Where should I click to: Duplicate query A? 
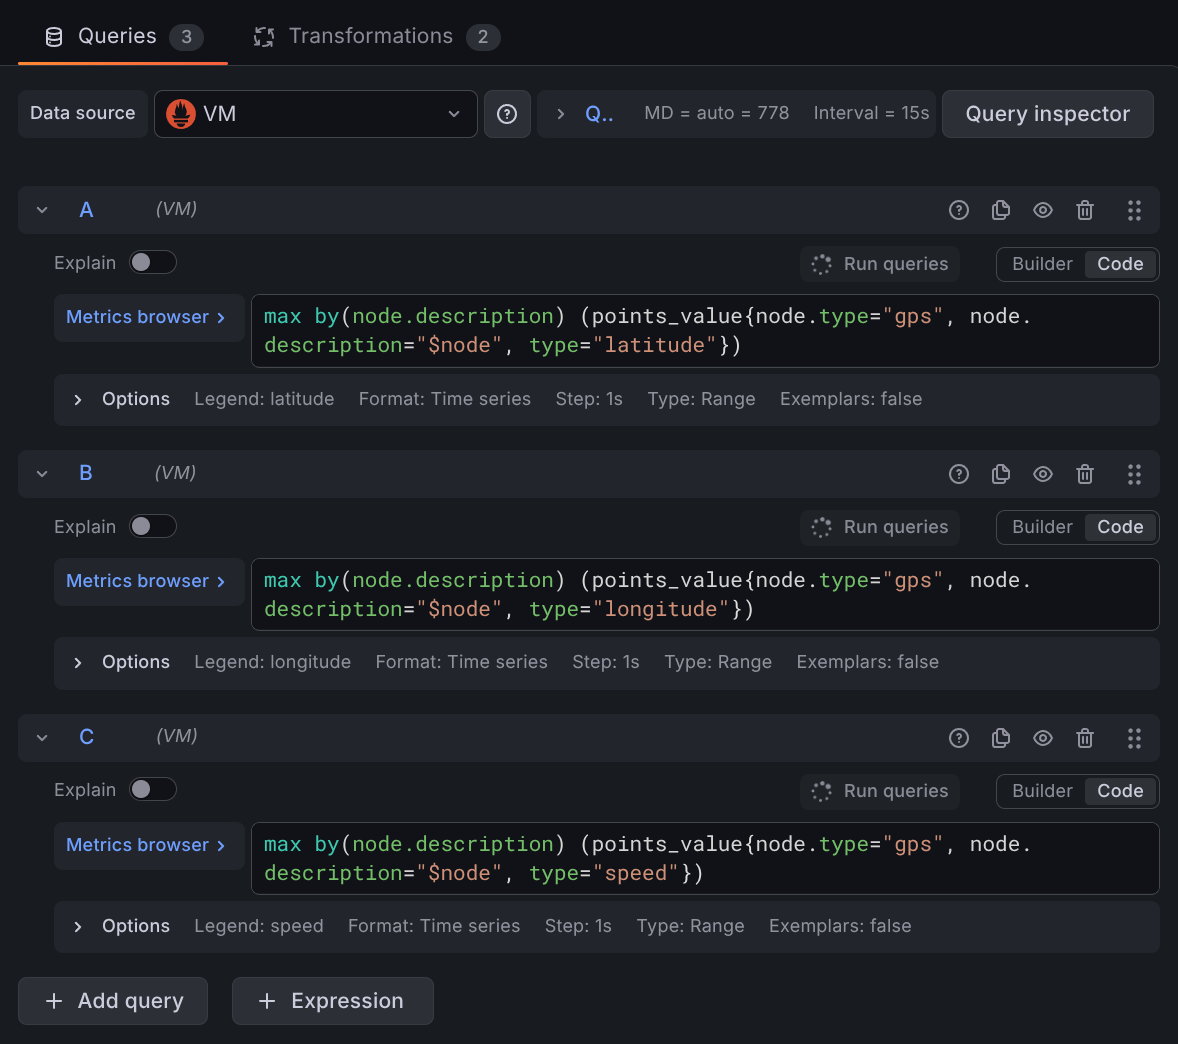pos(1001,210)
